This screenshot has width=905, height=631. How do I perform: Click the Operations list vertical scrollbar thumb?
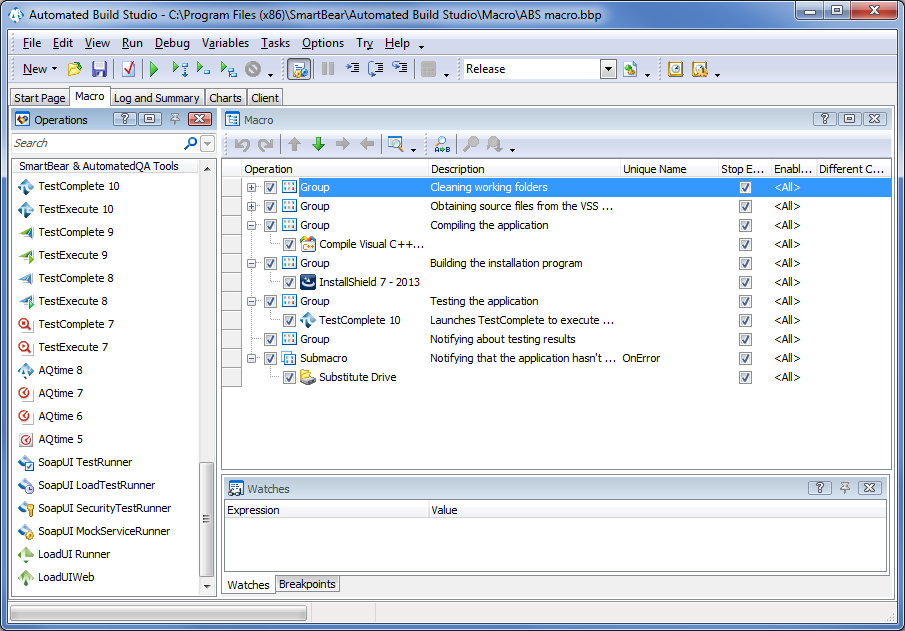[206, 520]
